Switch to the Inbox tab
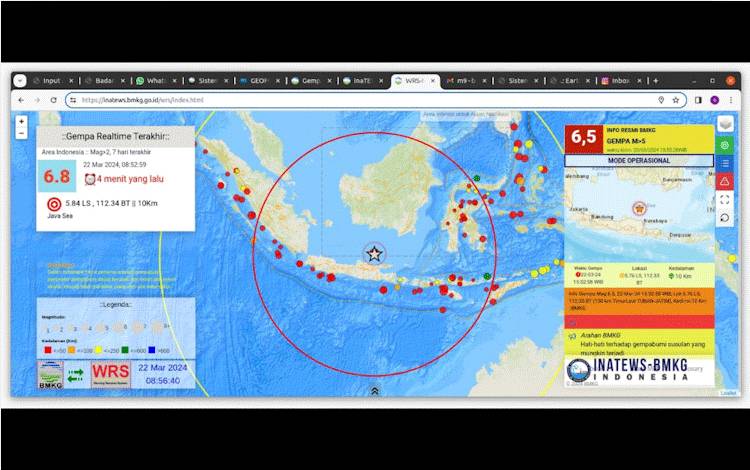Screen dimensions: 750x470 click(620, 81)
